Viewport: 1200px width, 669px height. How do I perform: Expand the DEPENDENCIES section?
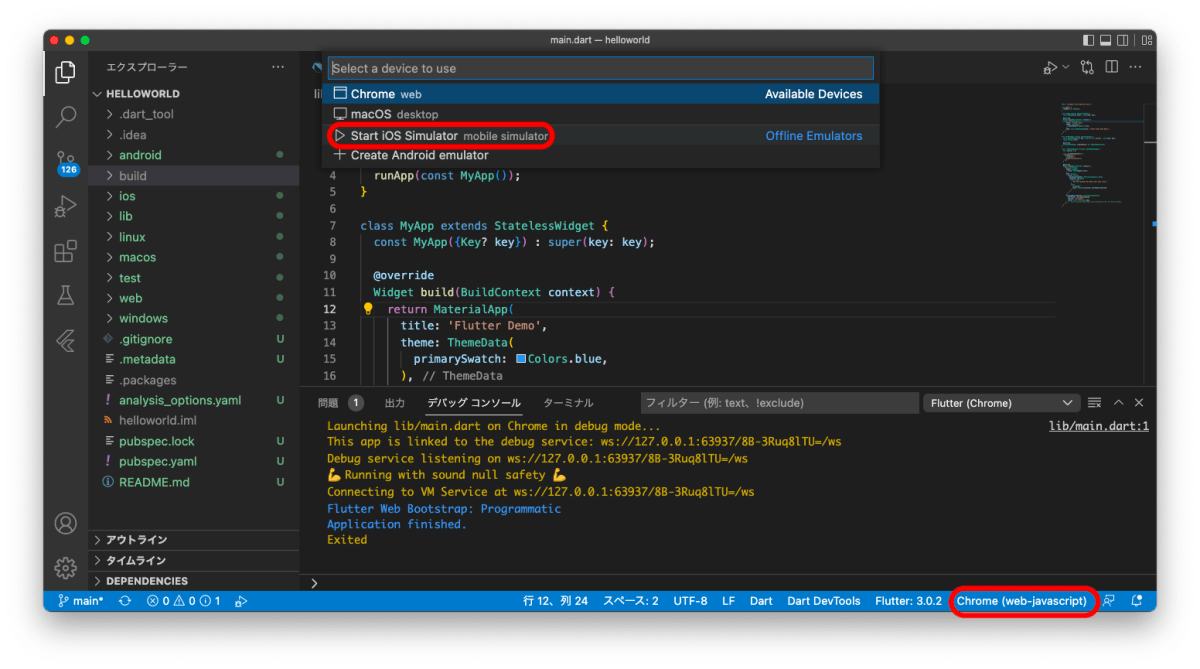(194, 581)
